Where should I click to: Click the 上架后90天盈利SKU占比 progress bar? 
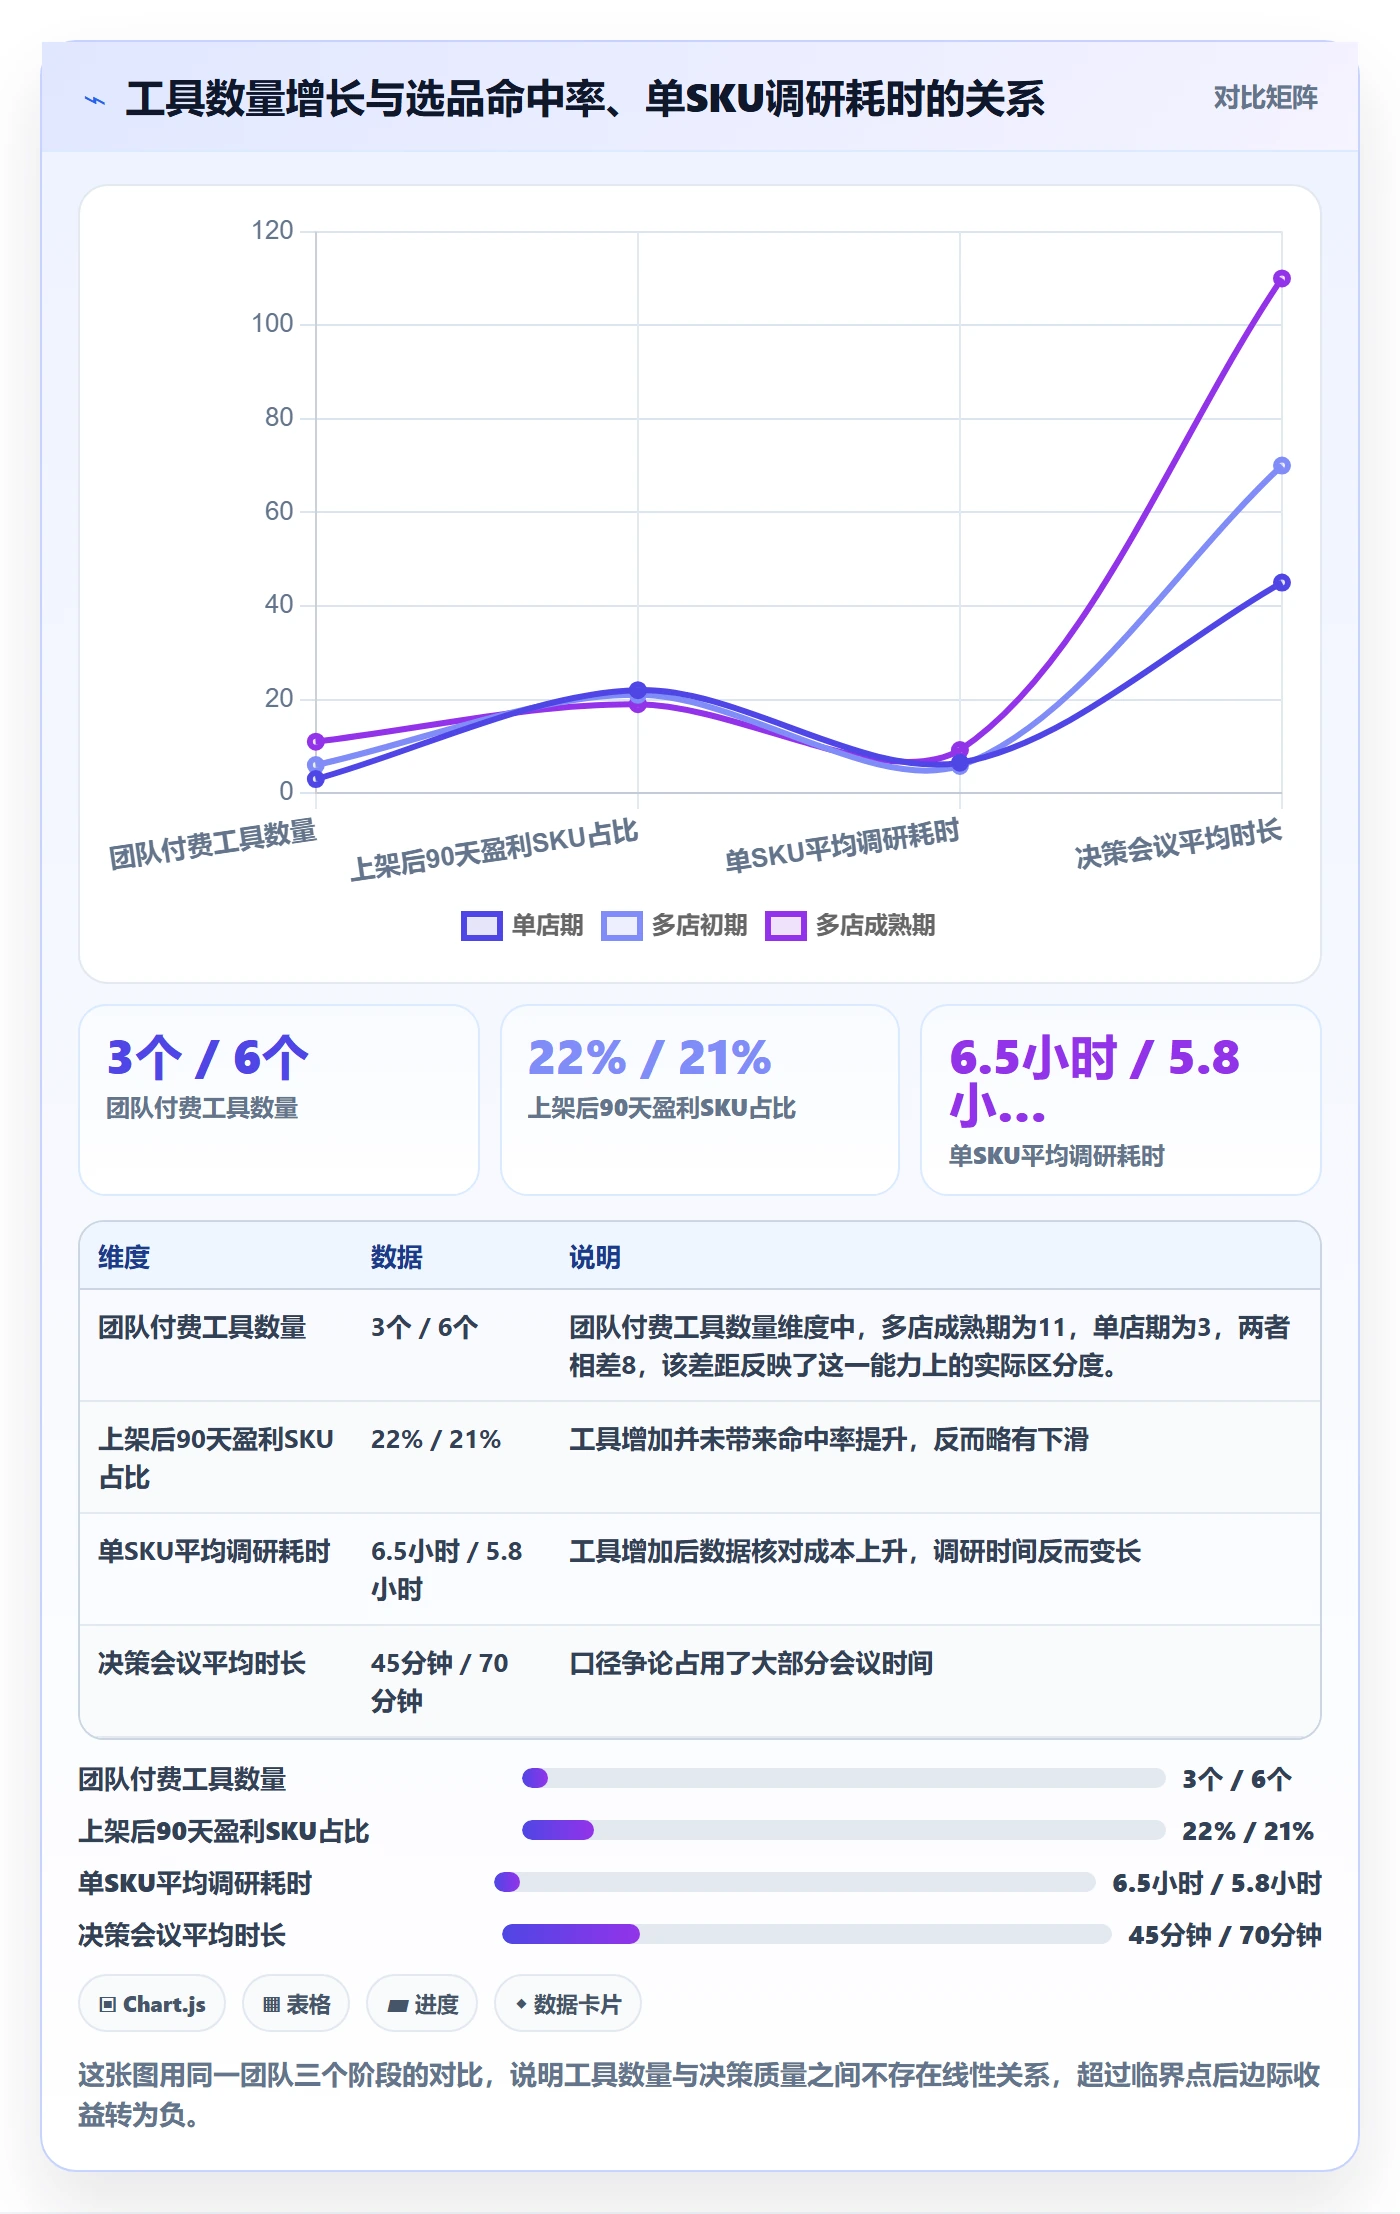844,1830
